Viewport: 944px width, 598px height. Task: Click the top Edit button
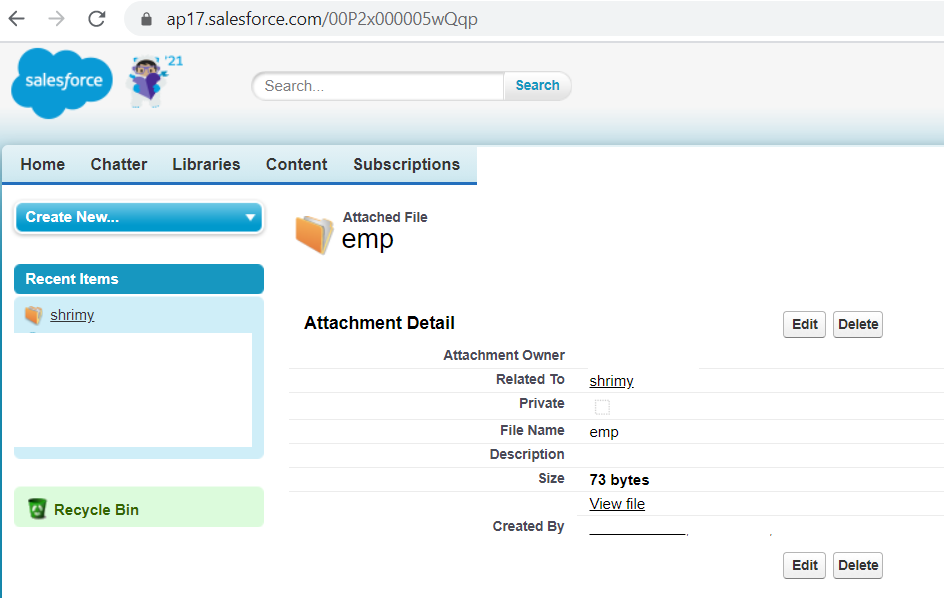click(804, 324)
